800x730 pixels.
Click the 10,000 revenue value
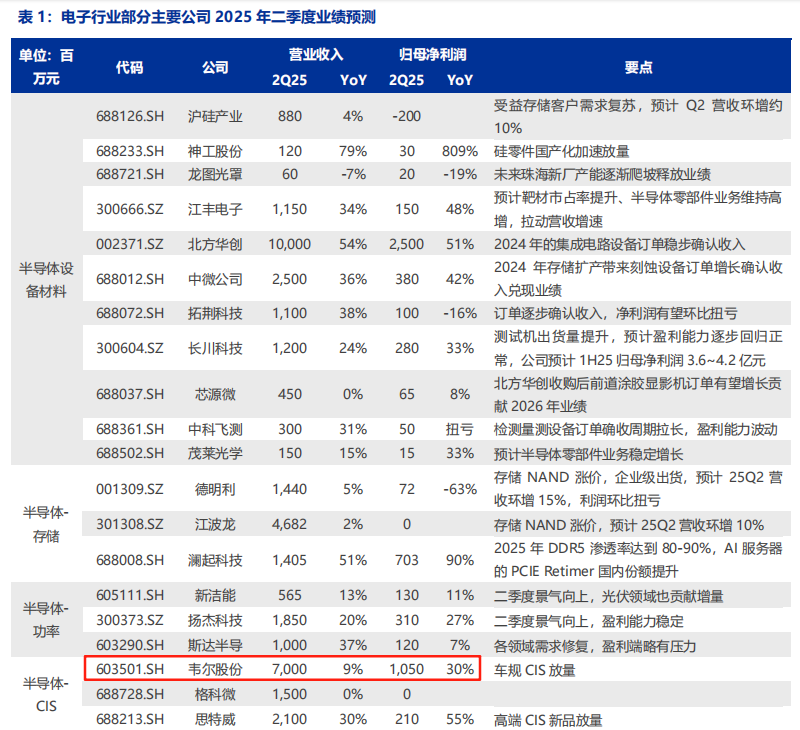tap(290, 244)
